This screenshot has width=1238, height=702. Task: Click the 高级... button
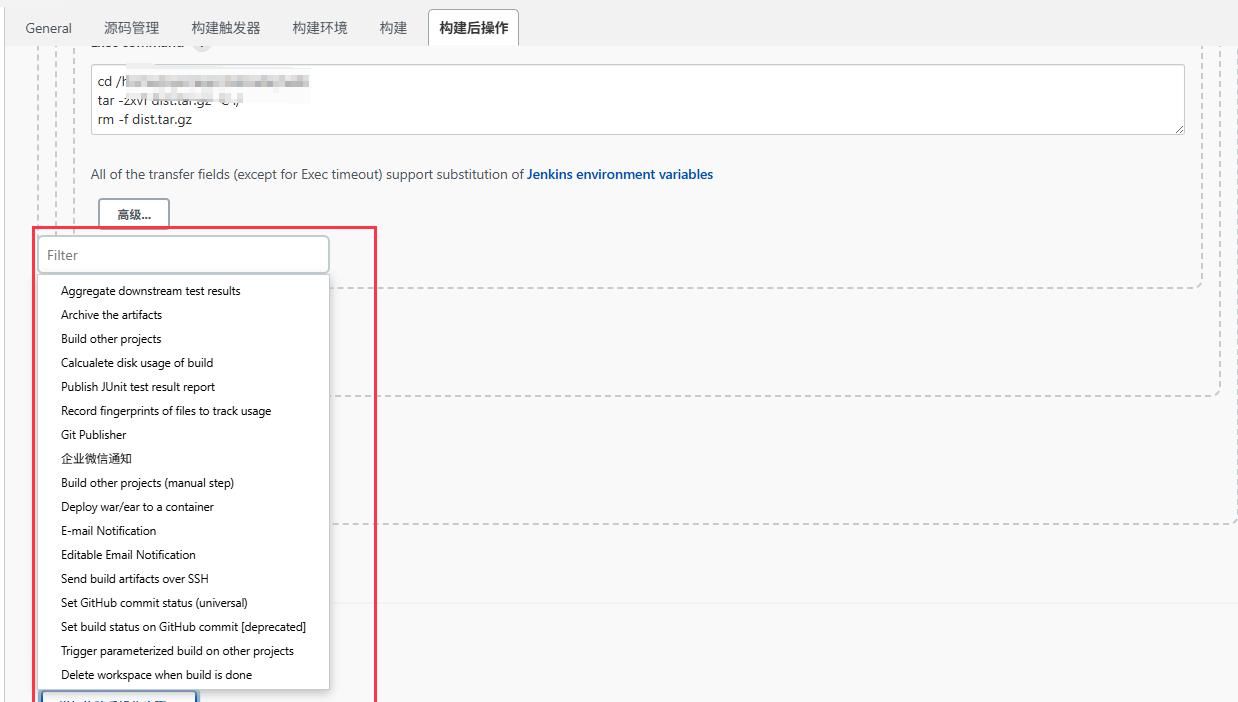coord(133,213)
